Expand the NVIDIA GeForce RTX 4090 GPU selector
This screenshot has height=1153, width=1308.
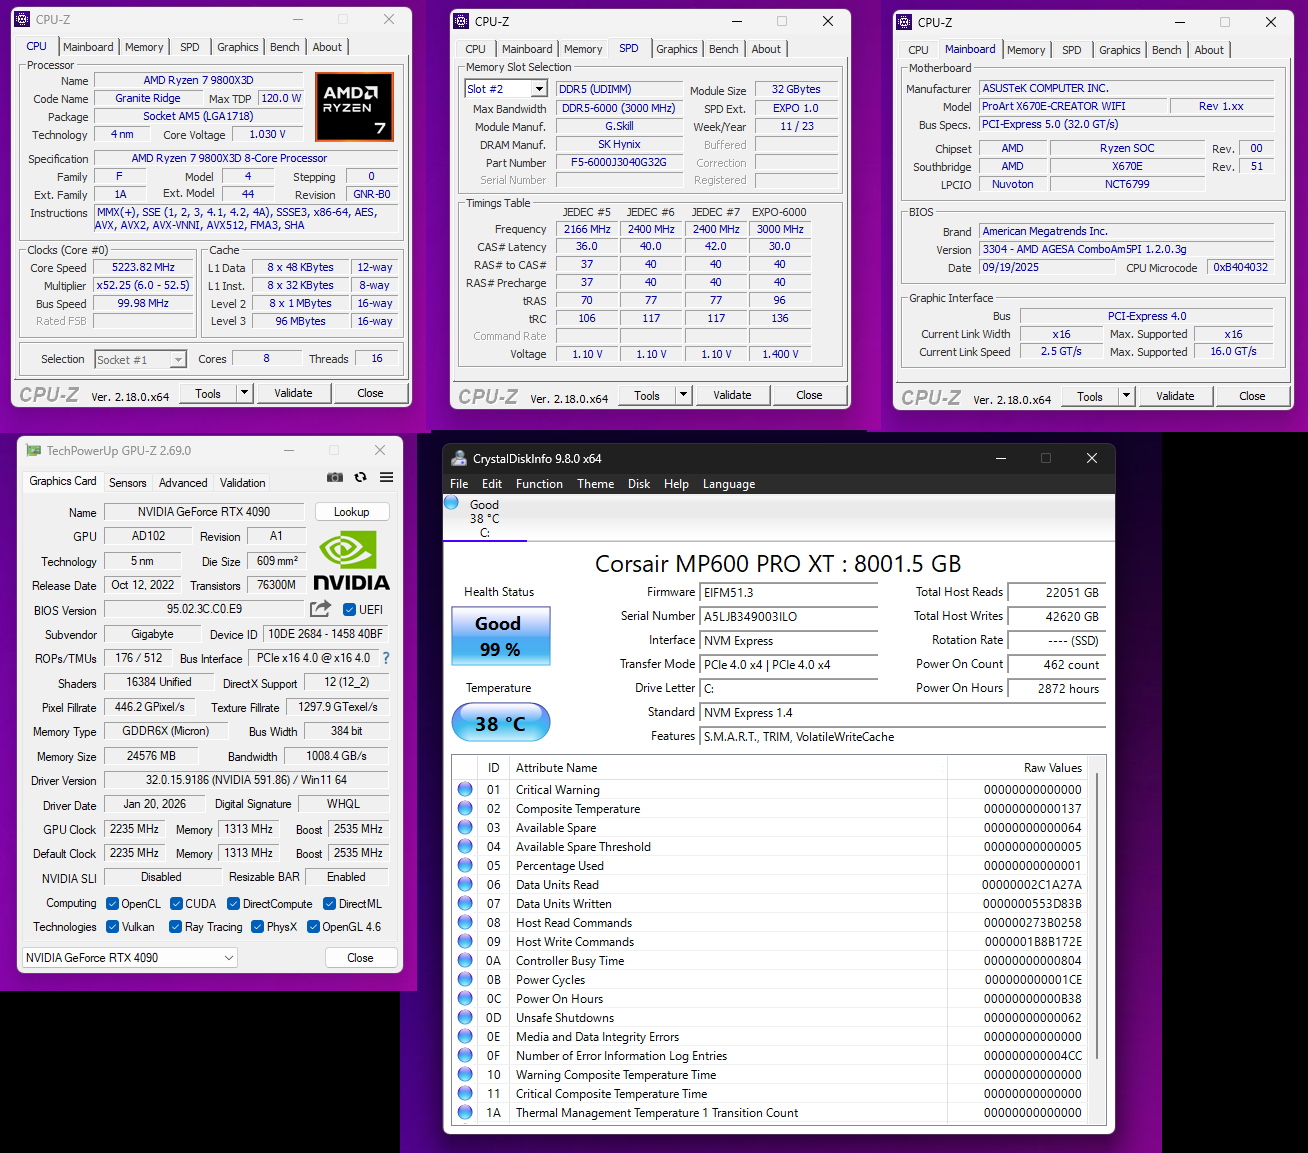tap(229, 958)
